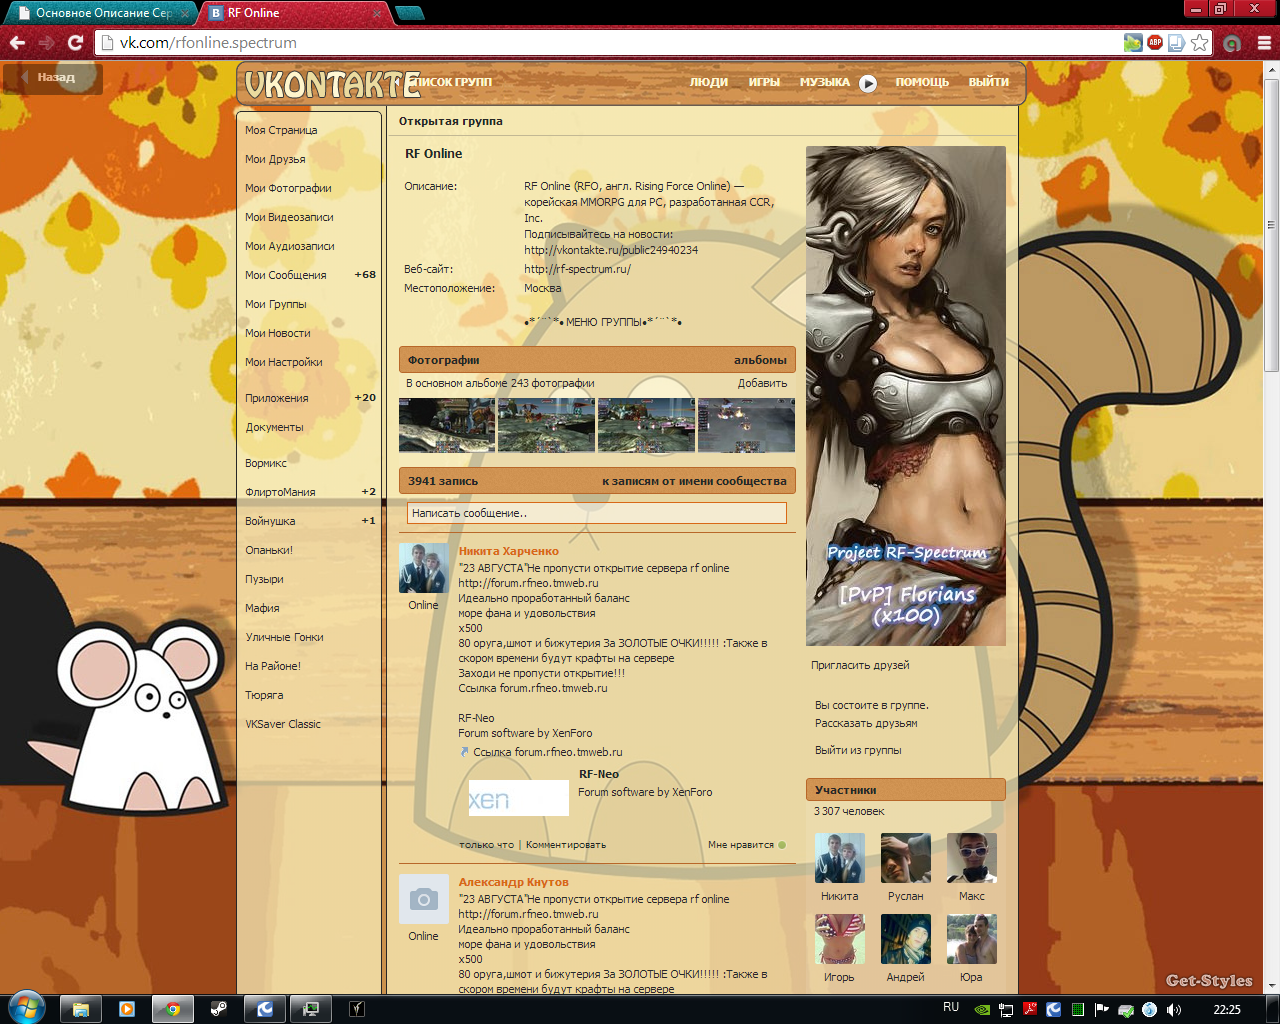Open the МУЗЫКА header menu
This screenshot has width=1280, height=1024.
pyautogui.click(x=825, y=82)
